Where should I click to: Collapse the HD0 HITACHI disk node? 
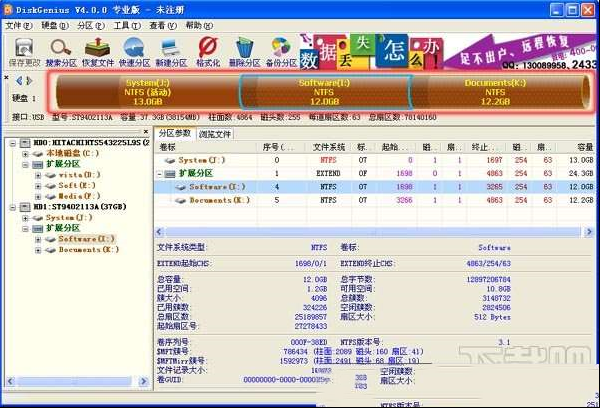coord(13,143)
